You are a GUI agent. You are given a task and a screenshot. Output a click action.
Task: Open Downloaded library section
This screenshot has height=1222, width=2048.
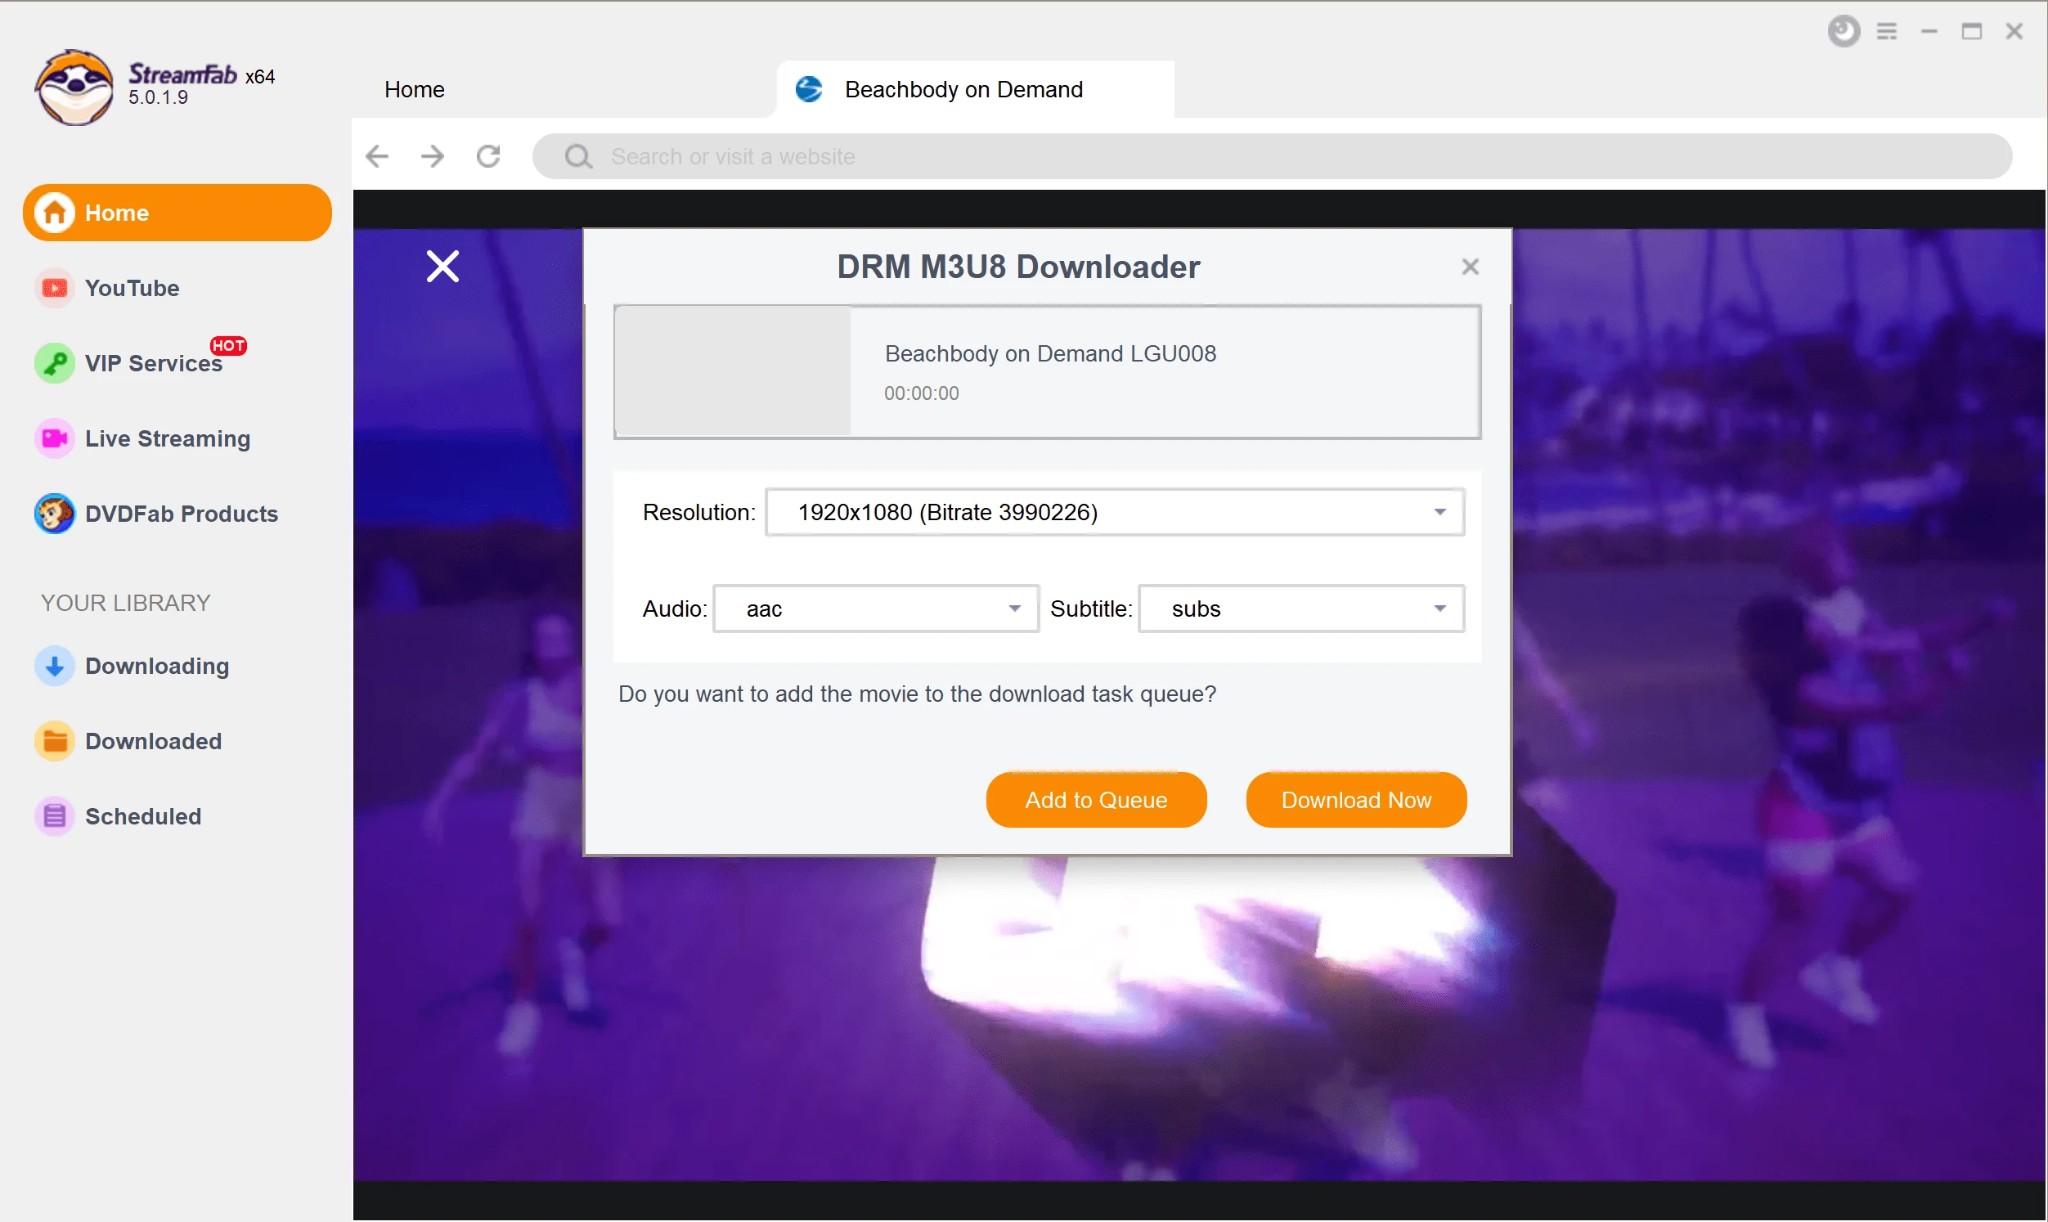(x=153, y=739)
